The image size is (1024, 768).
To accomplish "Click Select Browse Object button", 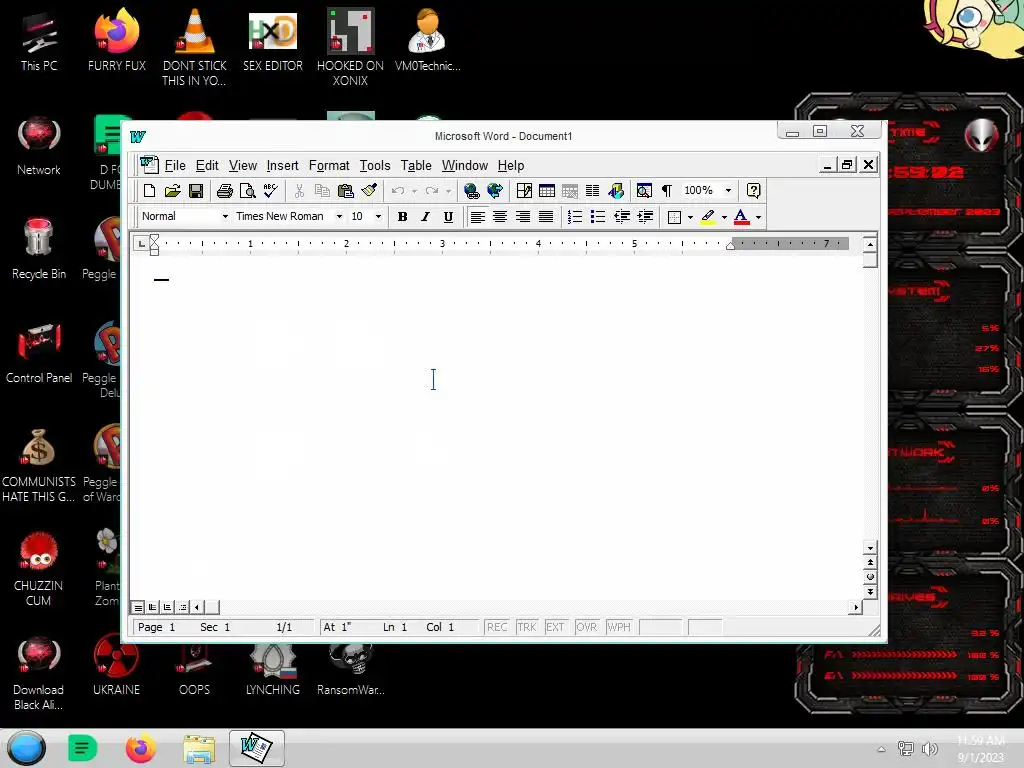I will click(x=870, y=577).
